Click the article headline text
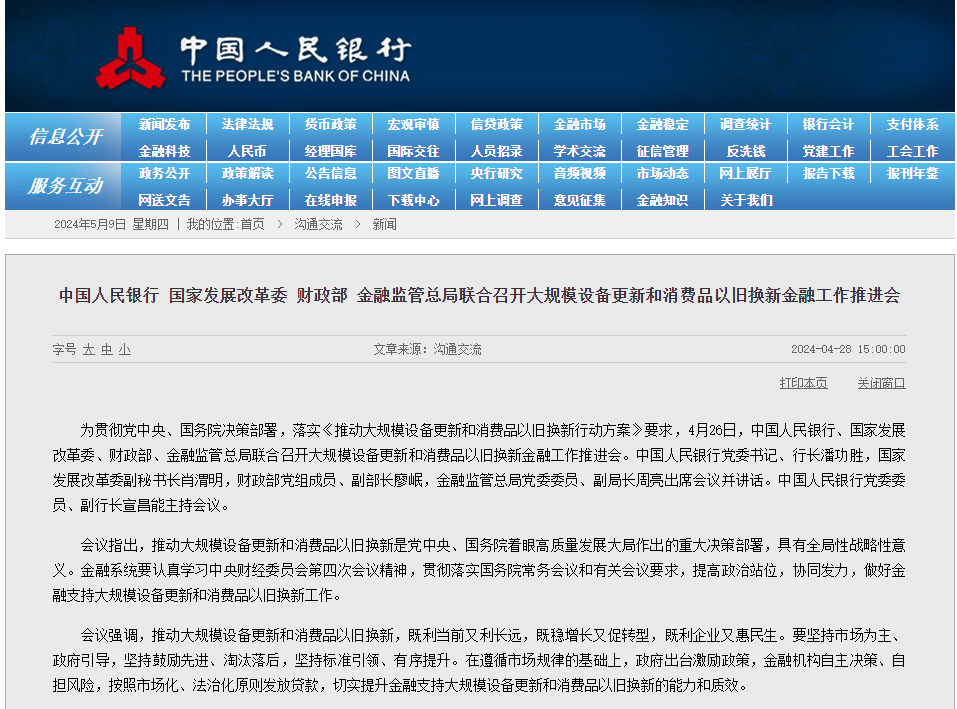This screenshot has width=957, height=709. (479, 296)
